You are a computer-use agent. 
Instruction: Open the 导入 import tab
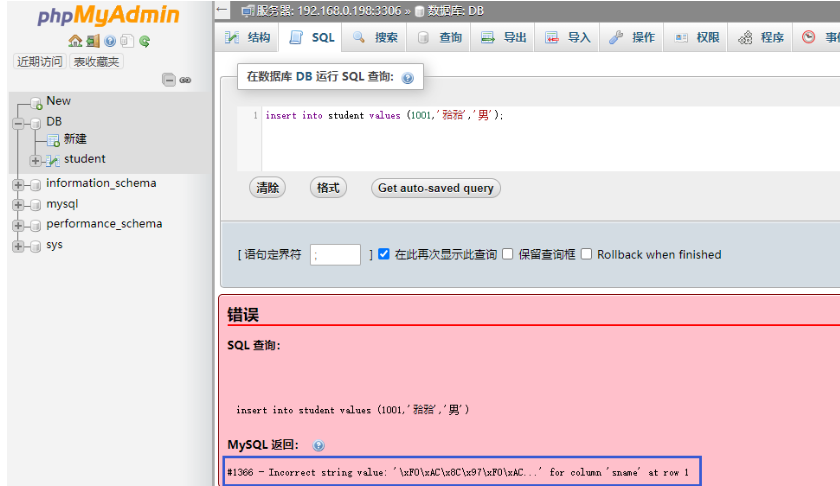[568, 38]
